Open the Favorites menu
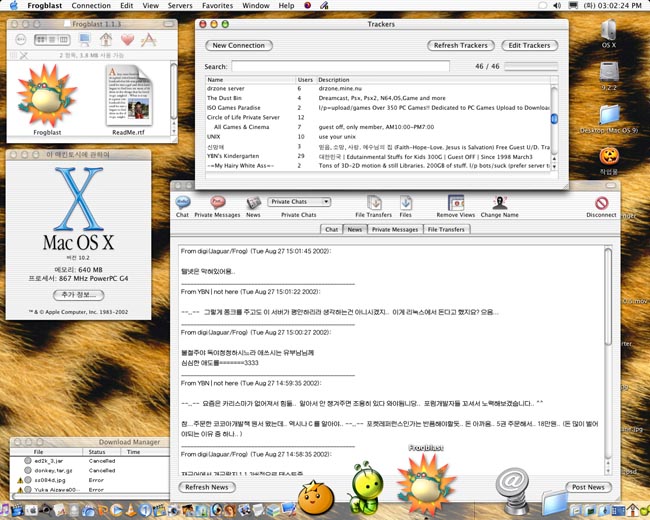 point(217,6)
